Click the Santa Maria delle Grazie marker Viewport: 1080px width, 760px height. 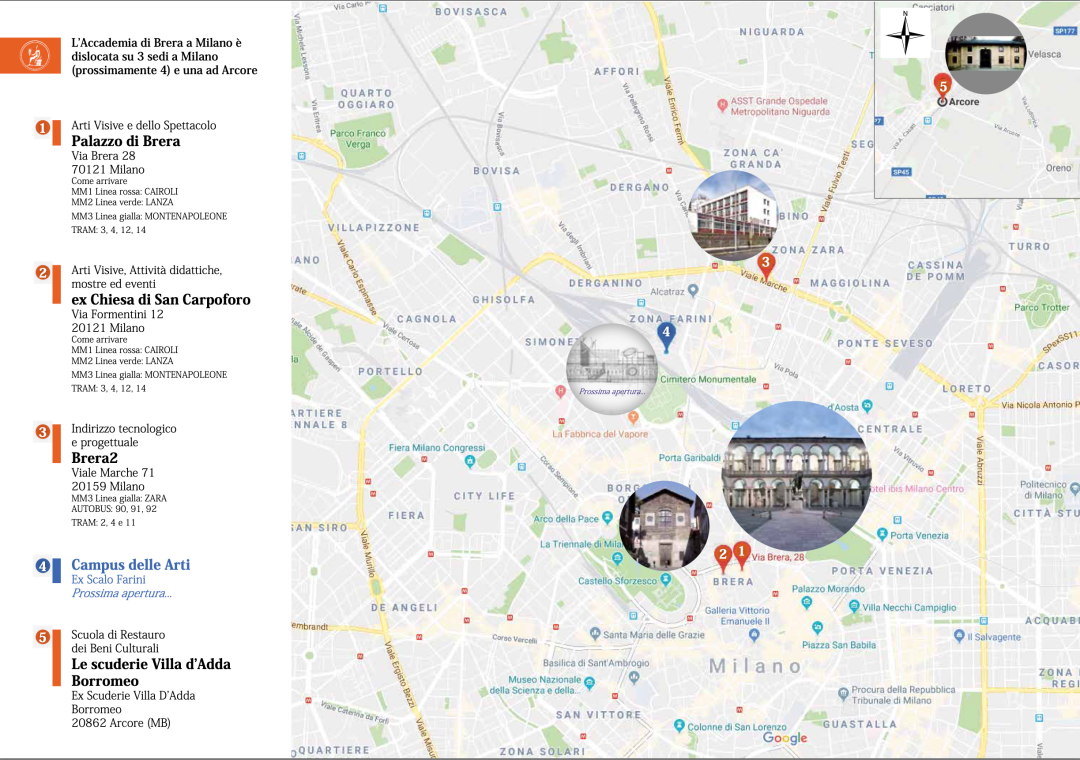[x=595, y=633]
